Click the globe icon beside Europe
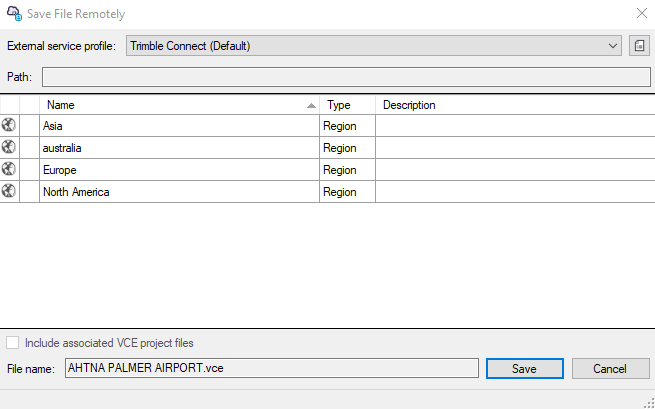655x409 pixels. (9, 169)
